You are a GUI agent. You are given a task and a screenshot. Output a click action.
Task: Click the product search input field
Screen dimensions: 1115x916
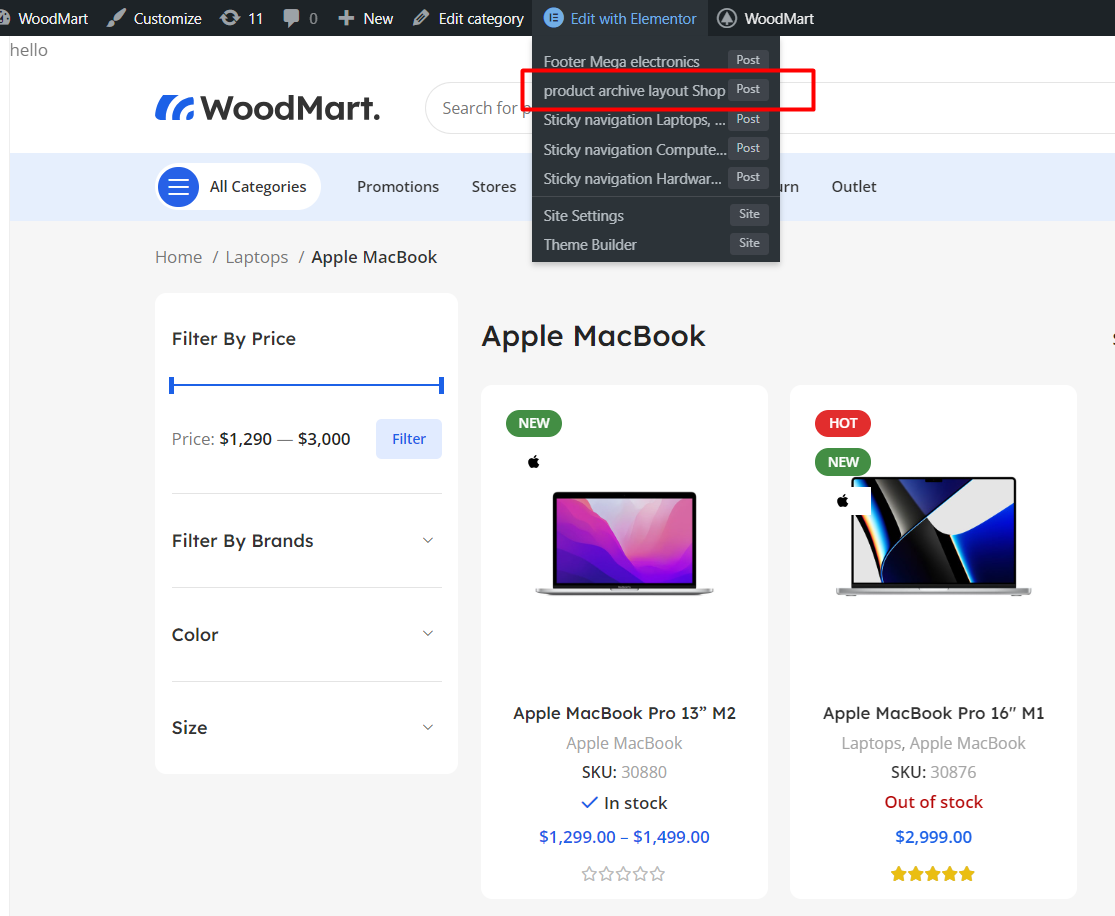click(x=770, y=108)
